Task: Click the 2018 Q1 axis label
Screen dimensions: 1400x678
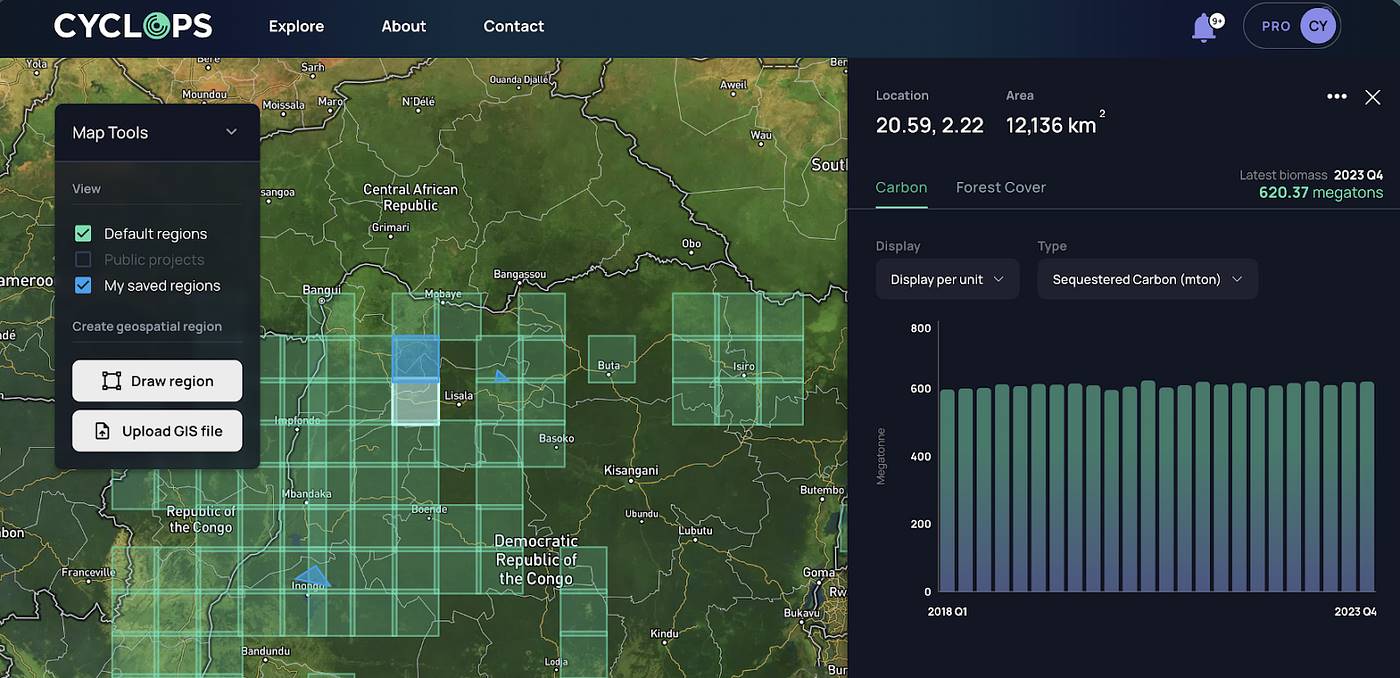Action: 947,611
